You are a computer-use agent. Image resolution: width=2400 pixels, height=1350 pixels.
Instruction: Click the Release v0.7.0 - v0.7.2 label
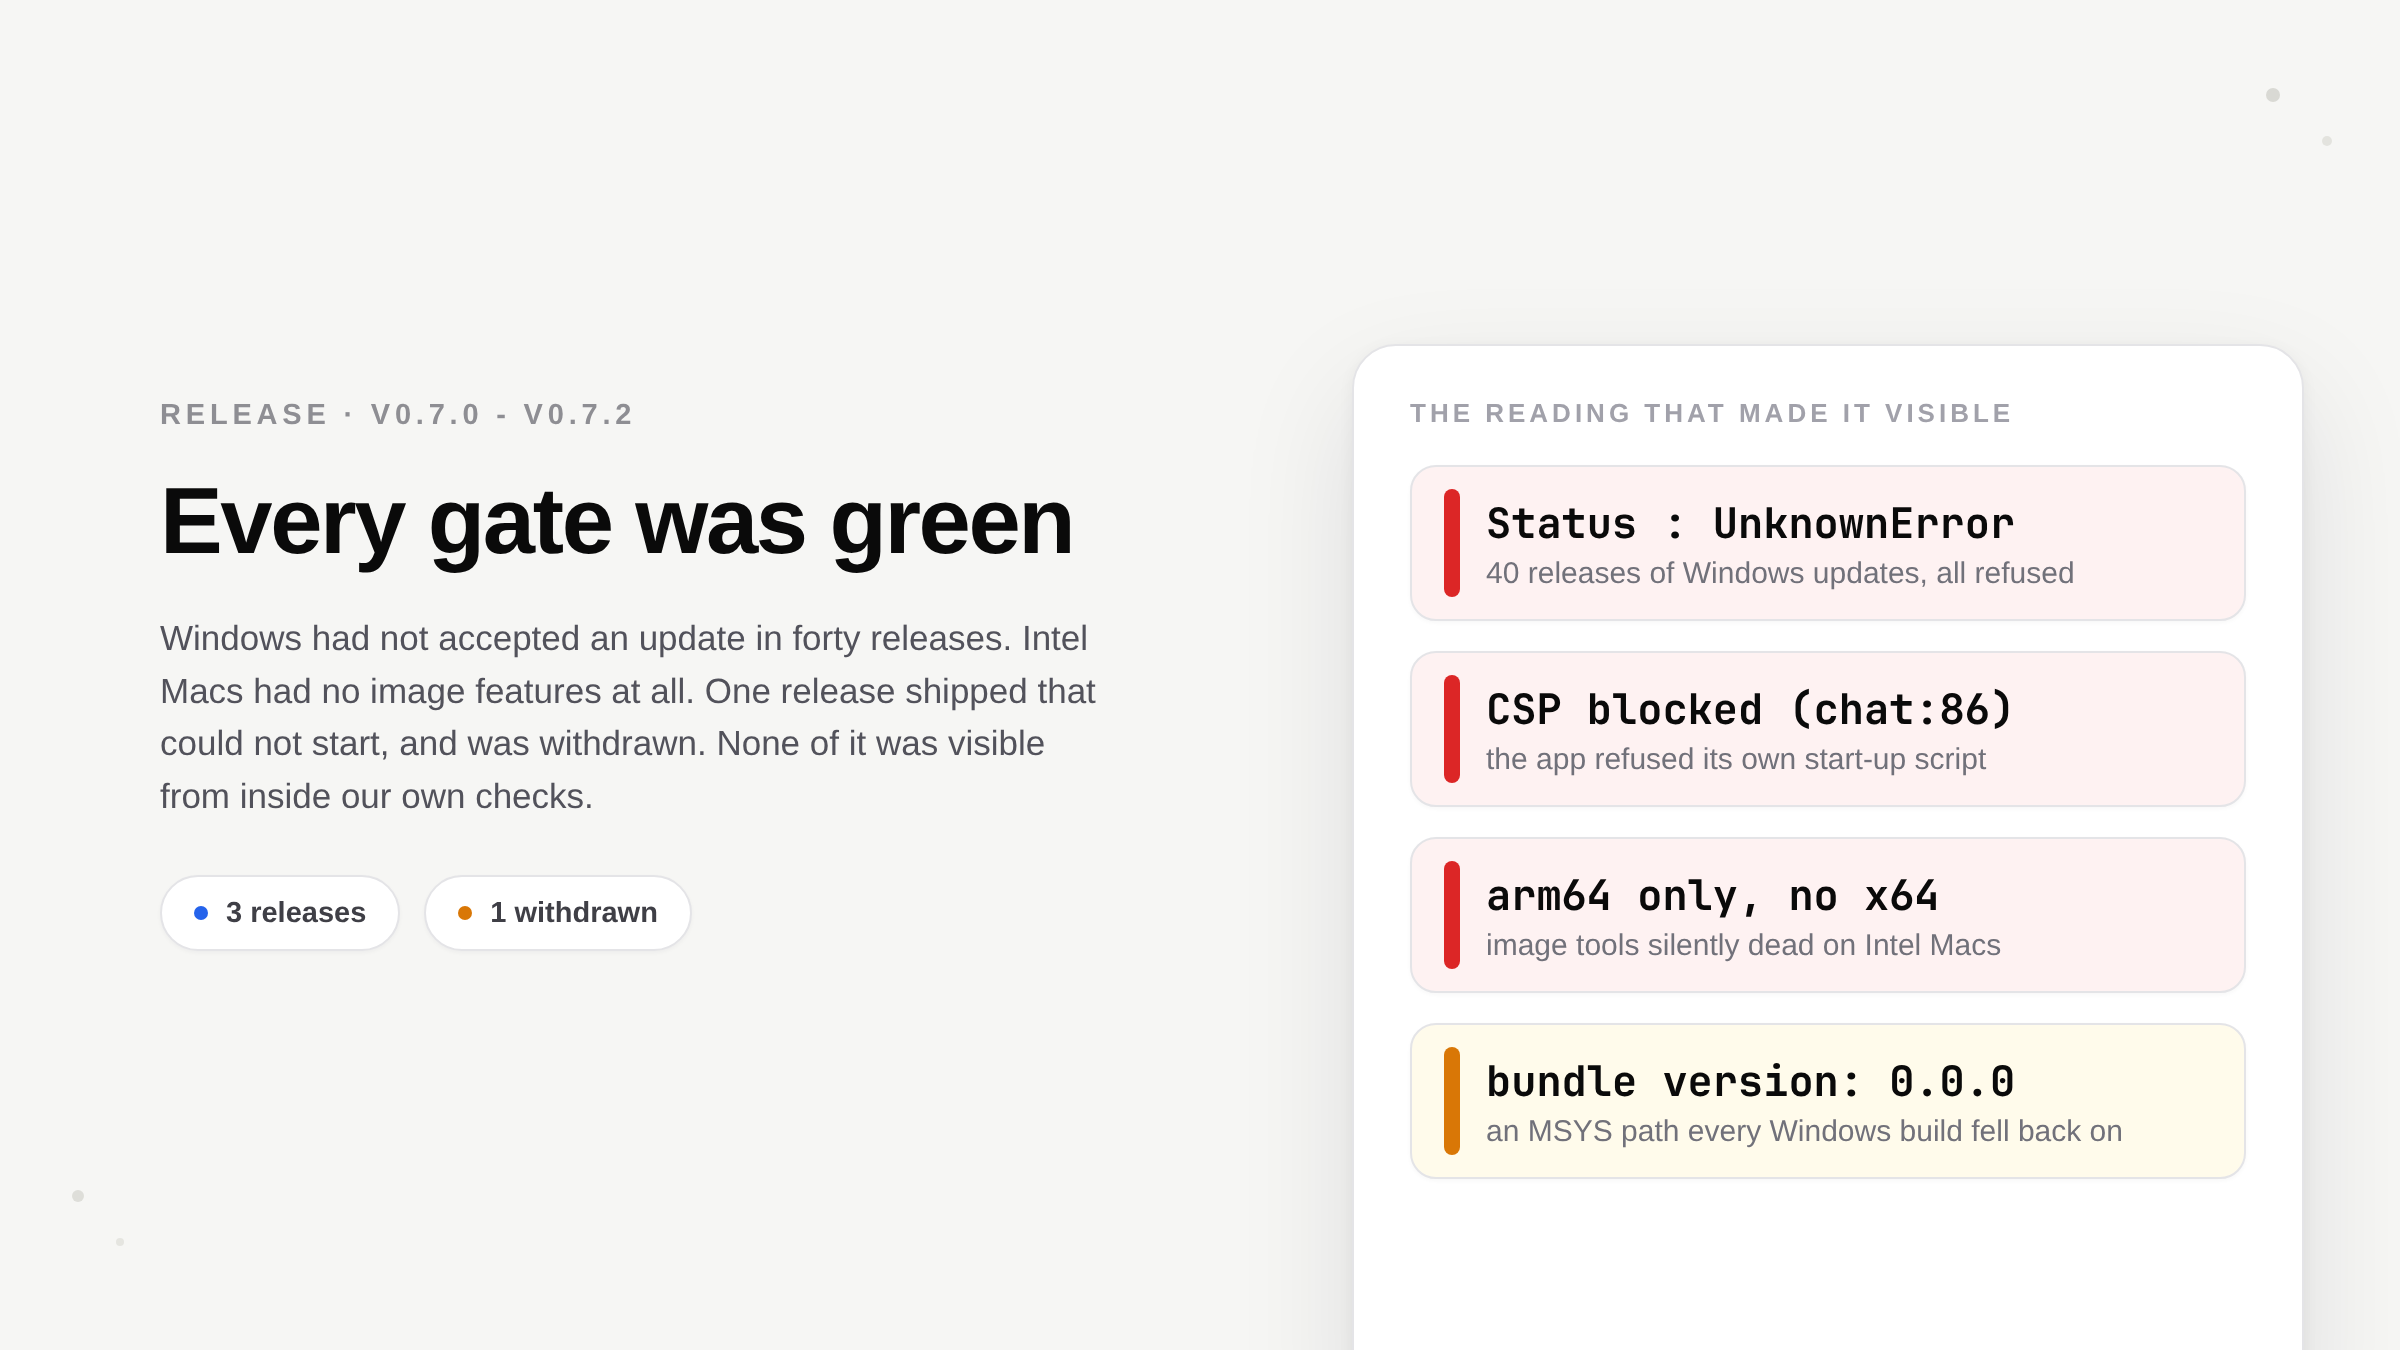coord(397,414)
